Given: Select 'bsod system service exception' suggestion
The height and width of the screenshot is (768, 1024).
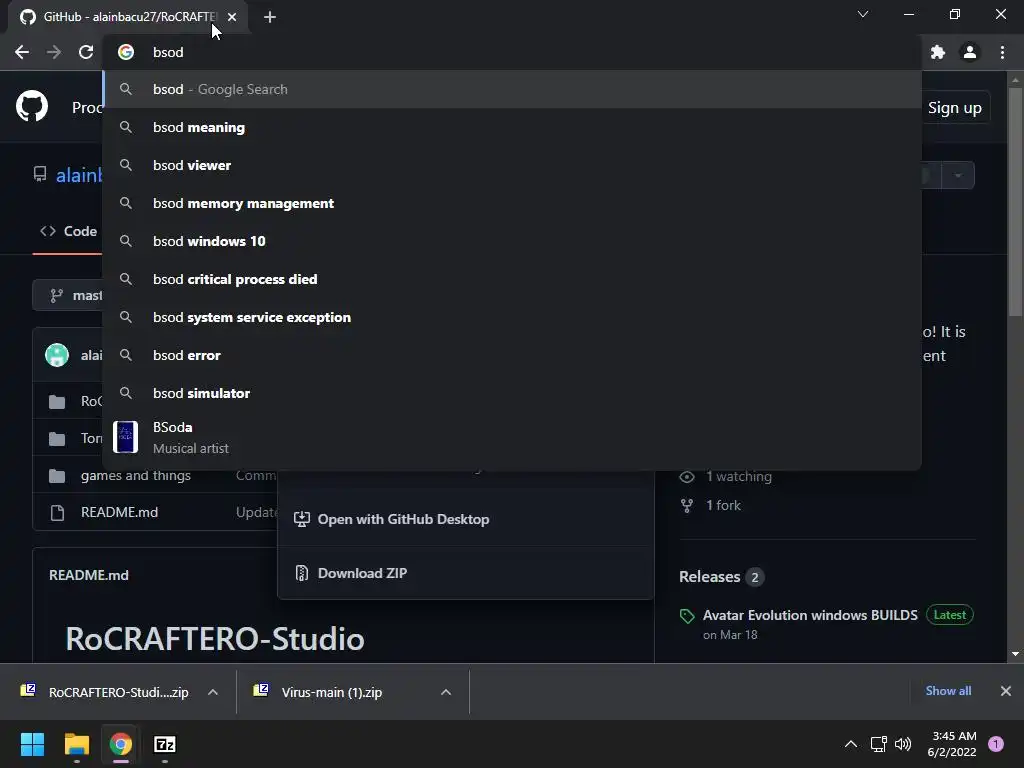Looking at the screenshot, I should click(x=512, y=317).
